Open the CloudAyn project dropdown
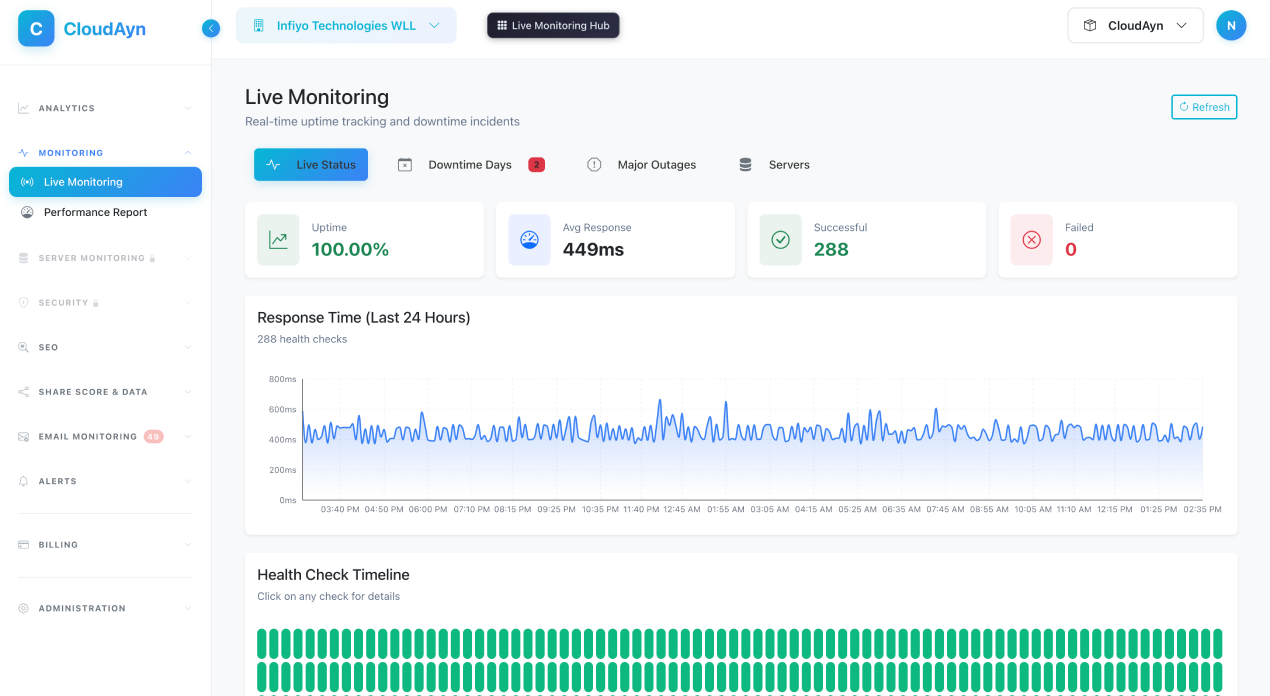This screenshot has width=1270, height=696. click(x=1135, y=26)
